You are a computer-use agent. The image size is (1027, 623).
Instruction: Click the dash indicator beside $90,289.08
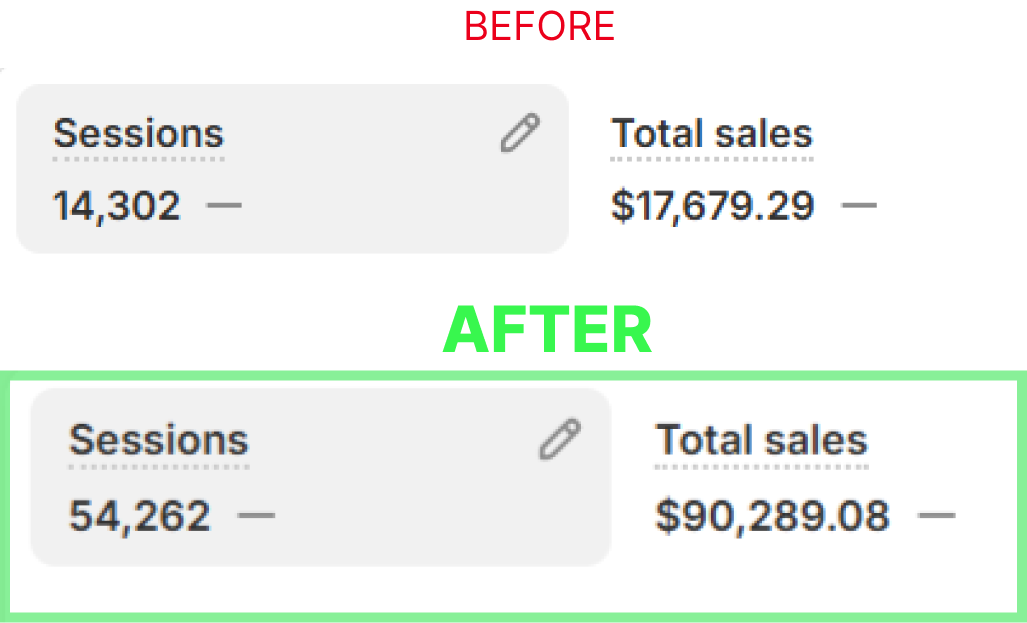937,516
